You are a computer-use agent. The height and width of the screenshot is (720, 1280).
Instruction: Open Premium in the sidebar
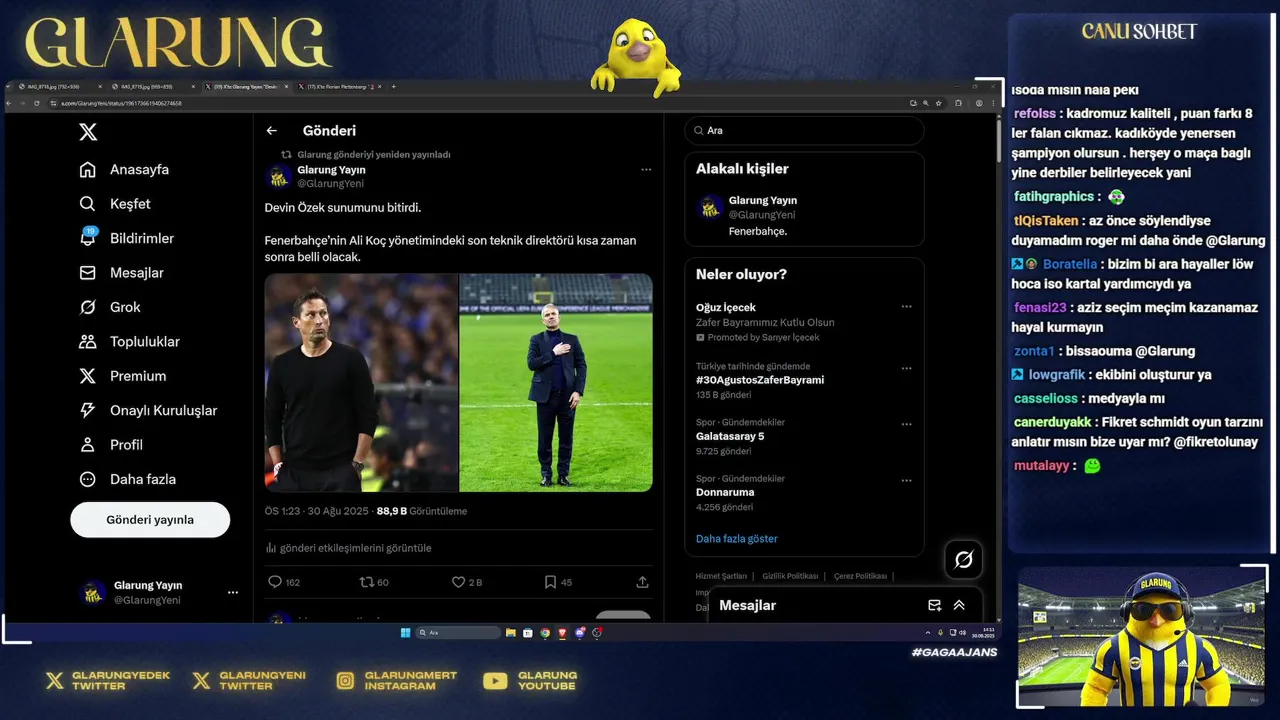click(122, 376)
